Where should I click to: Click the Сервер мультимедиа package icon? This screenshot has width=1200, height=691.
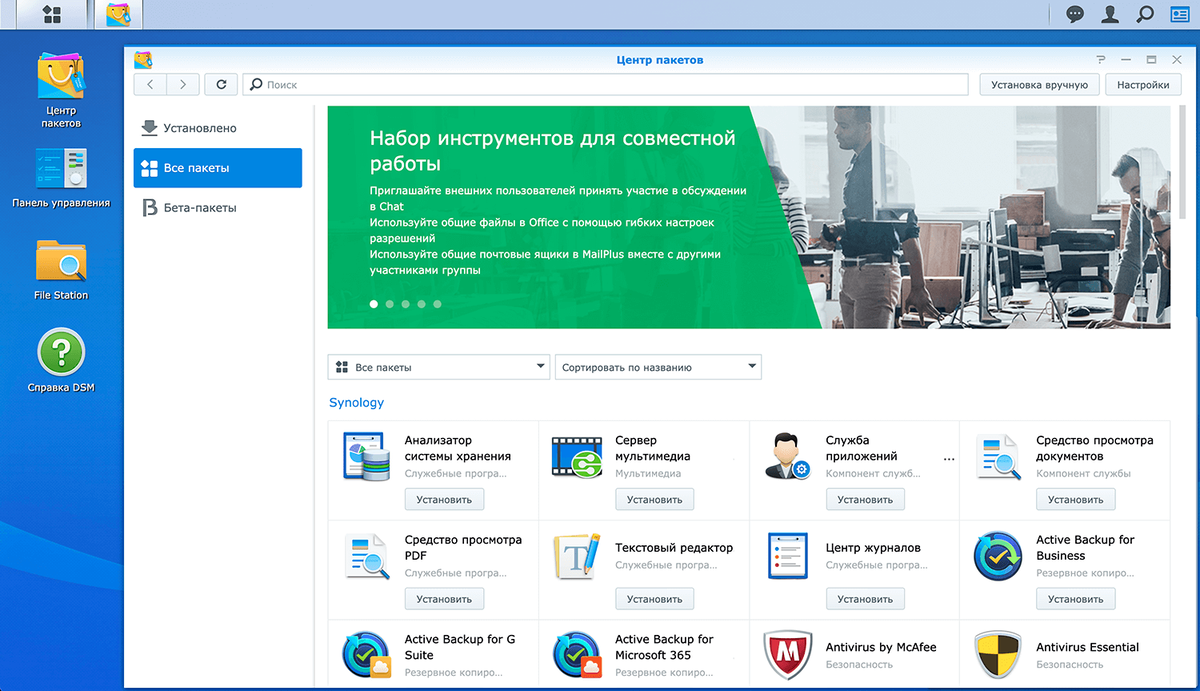[576, 457]
